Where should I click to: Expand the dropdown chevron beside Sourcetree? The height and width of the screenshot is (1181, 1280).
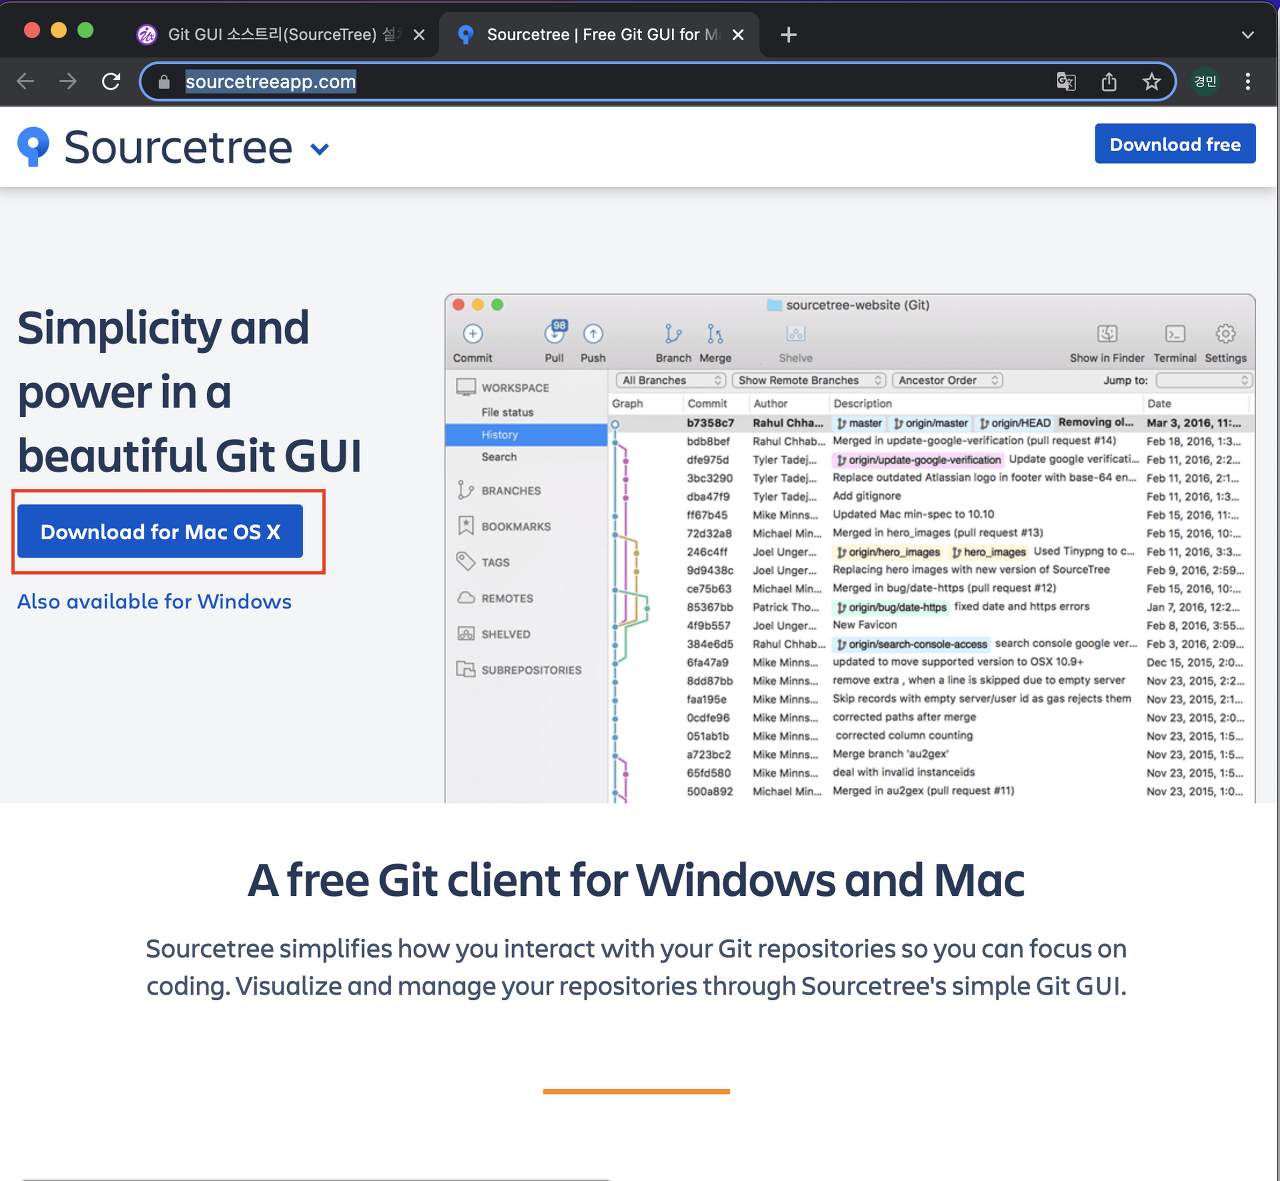point(320,150)
